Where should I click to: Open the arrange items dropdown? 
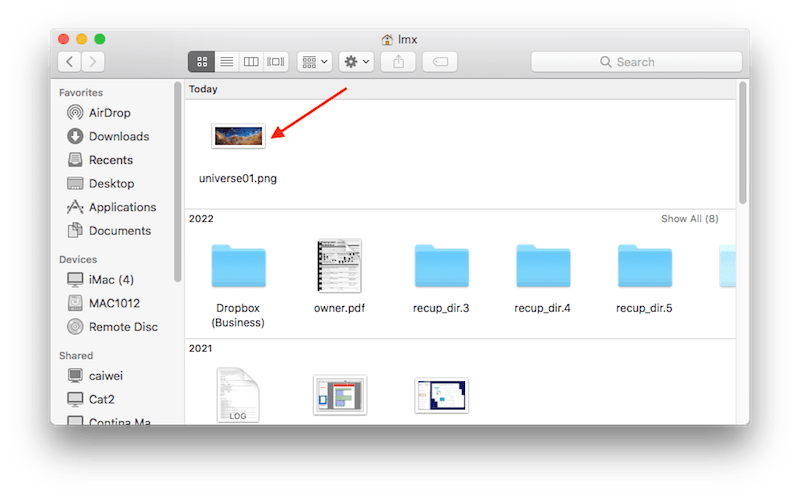click(x=315, y=62)
